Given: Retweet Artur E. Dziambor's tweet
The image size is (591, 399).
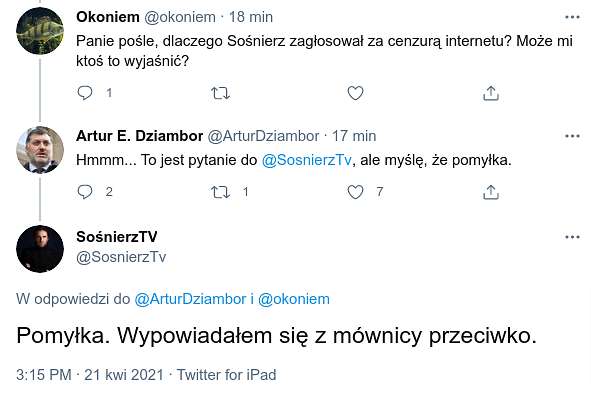Looking at the screenshot, I should (220, 192).
